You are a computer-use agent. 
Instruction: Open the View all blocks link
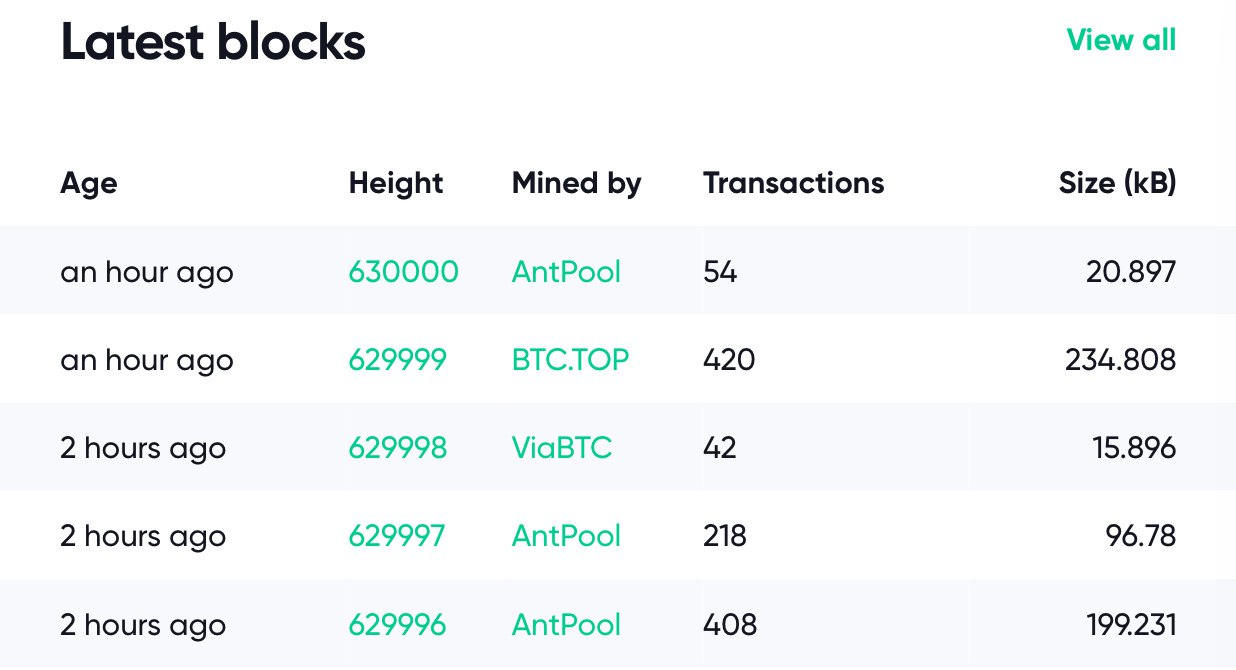1121,40
